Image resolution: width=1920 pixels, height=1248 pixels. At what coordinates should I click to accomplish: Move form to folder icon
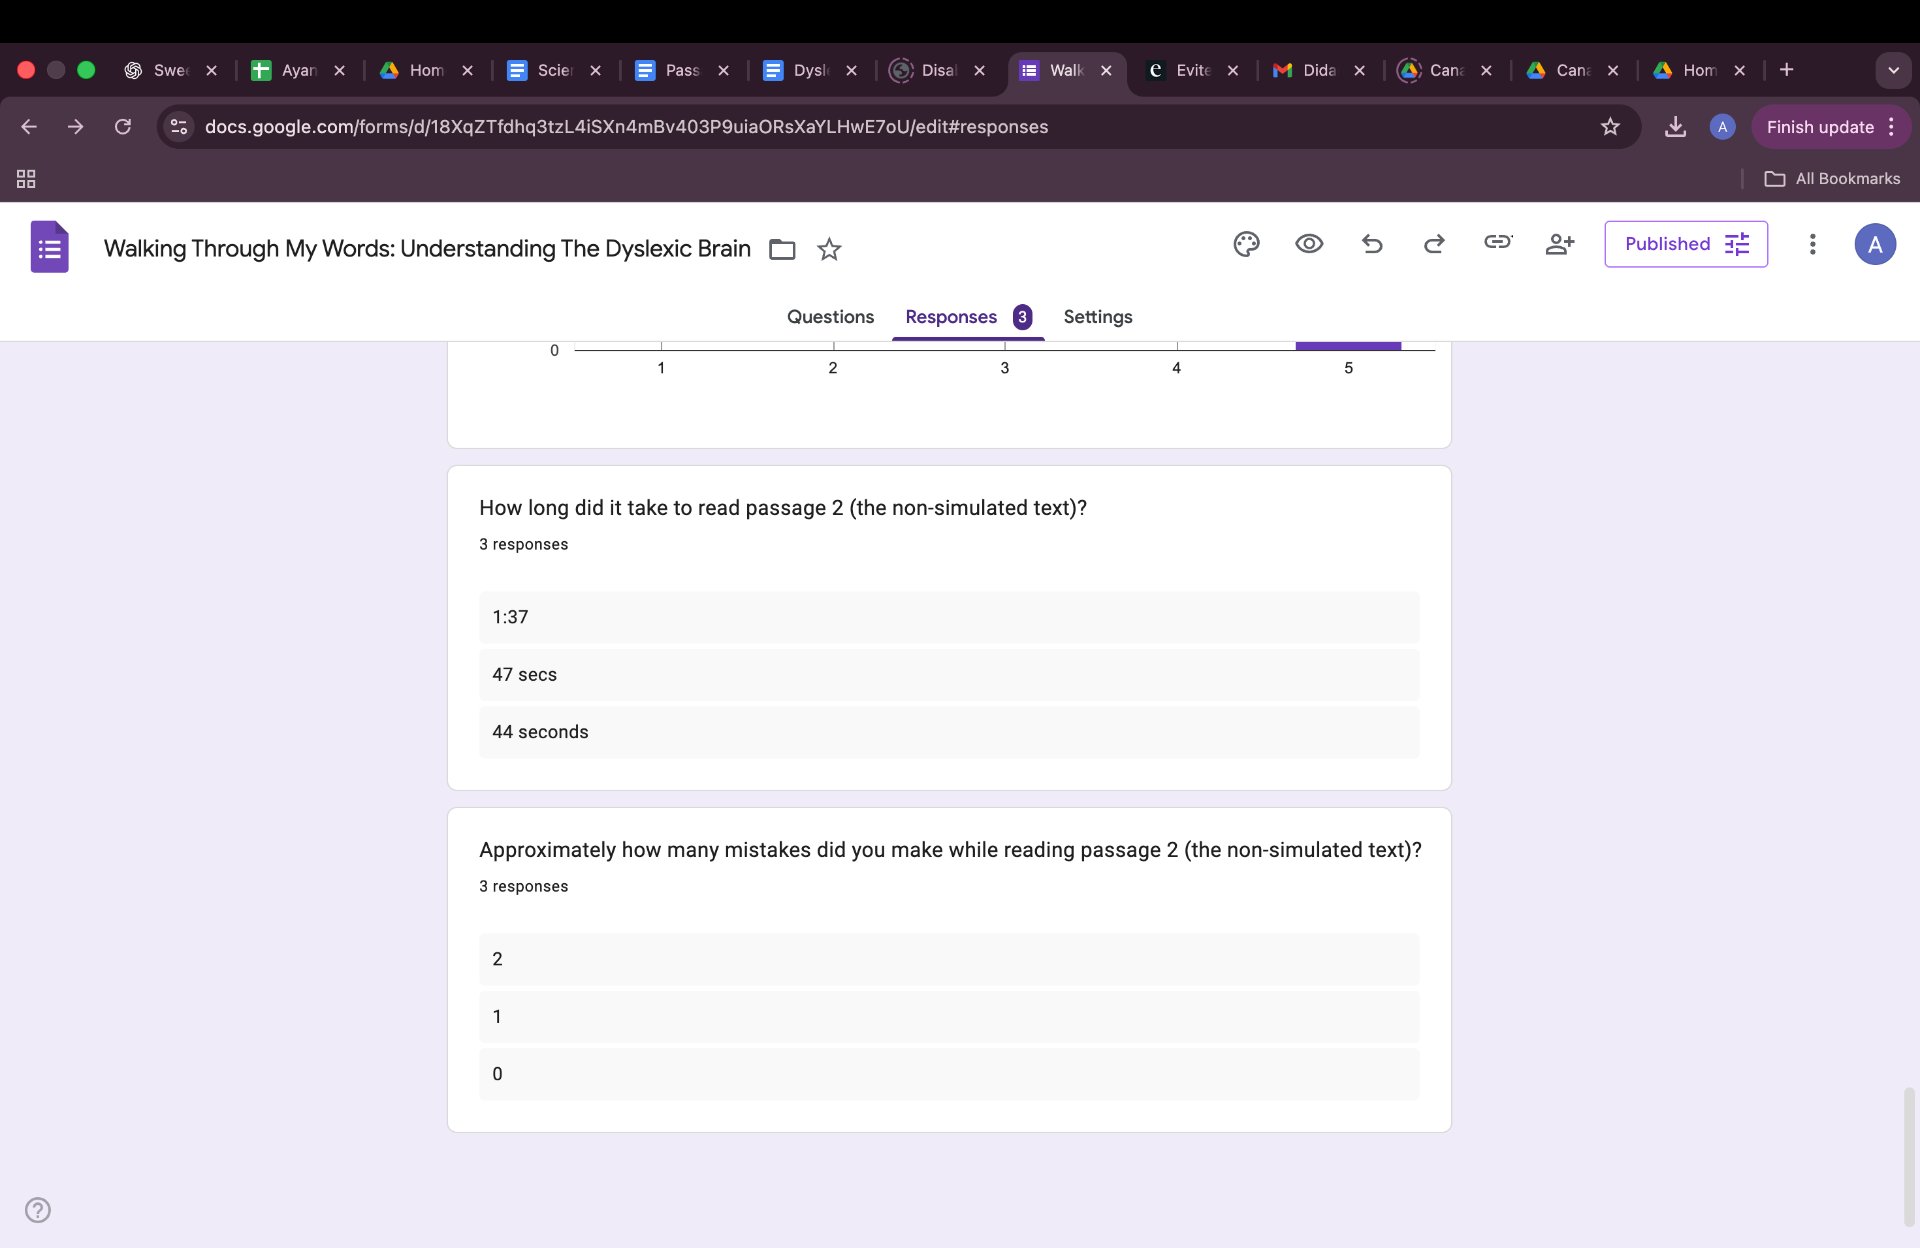(x=782, y=249)
